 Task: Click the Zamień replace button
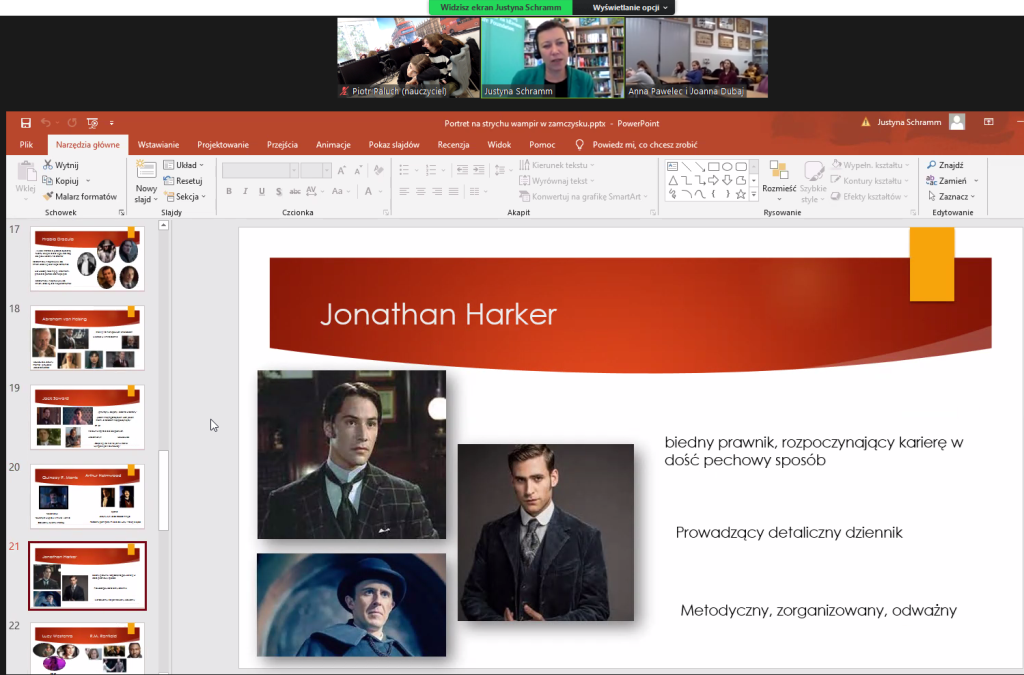[x=952, y=181]
